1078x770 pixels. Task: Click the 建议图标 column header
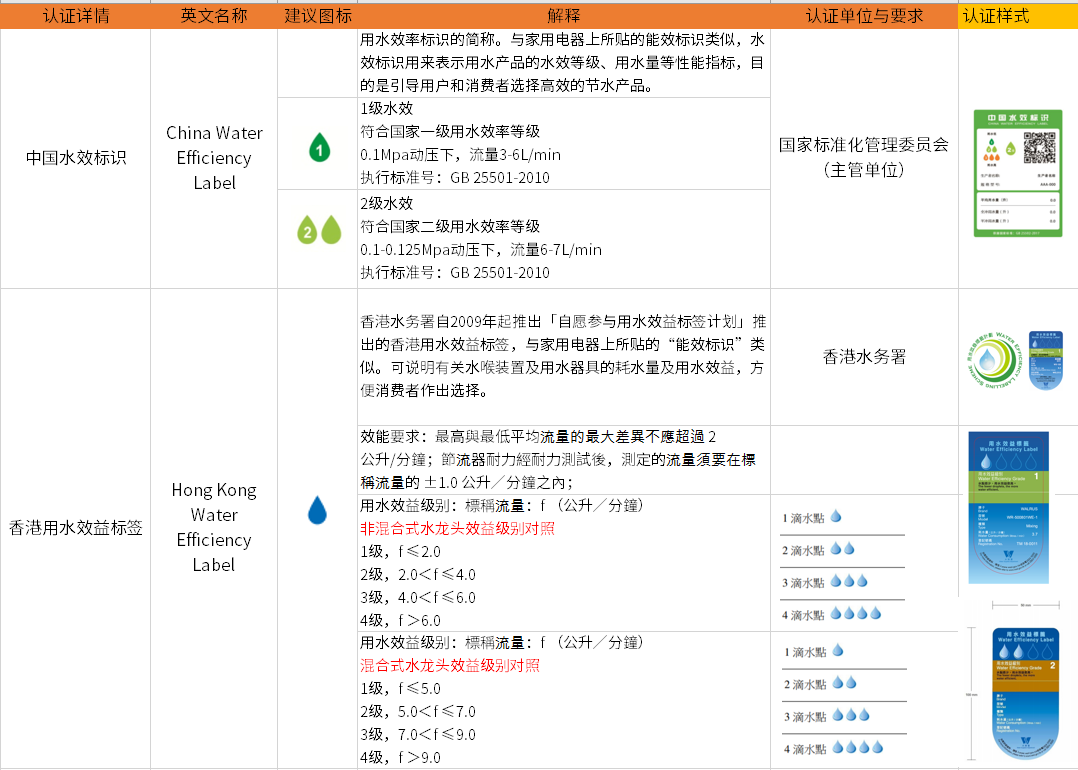point(318,15)
